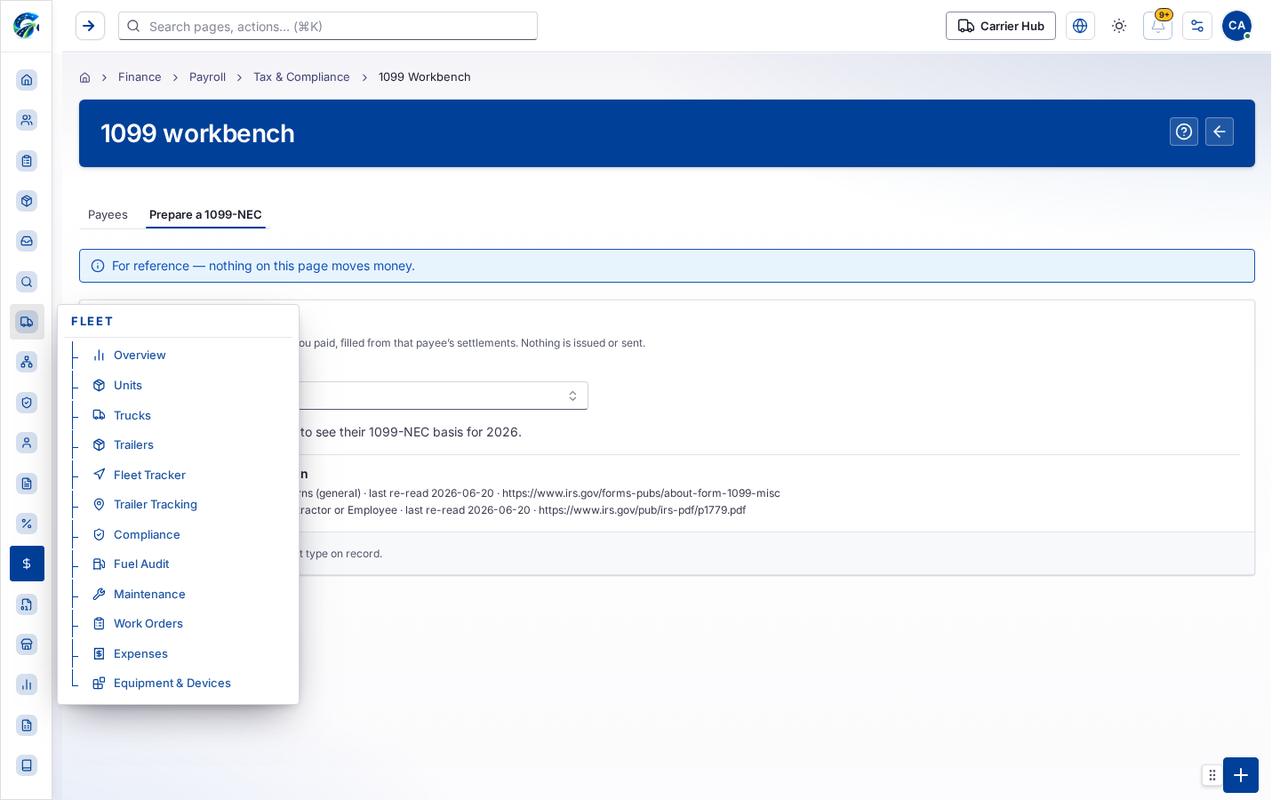Click the drag handle beside the plus button
1280x800 pixels.
(x=1212, y=775)
